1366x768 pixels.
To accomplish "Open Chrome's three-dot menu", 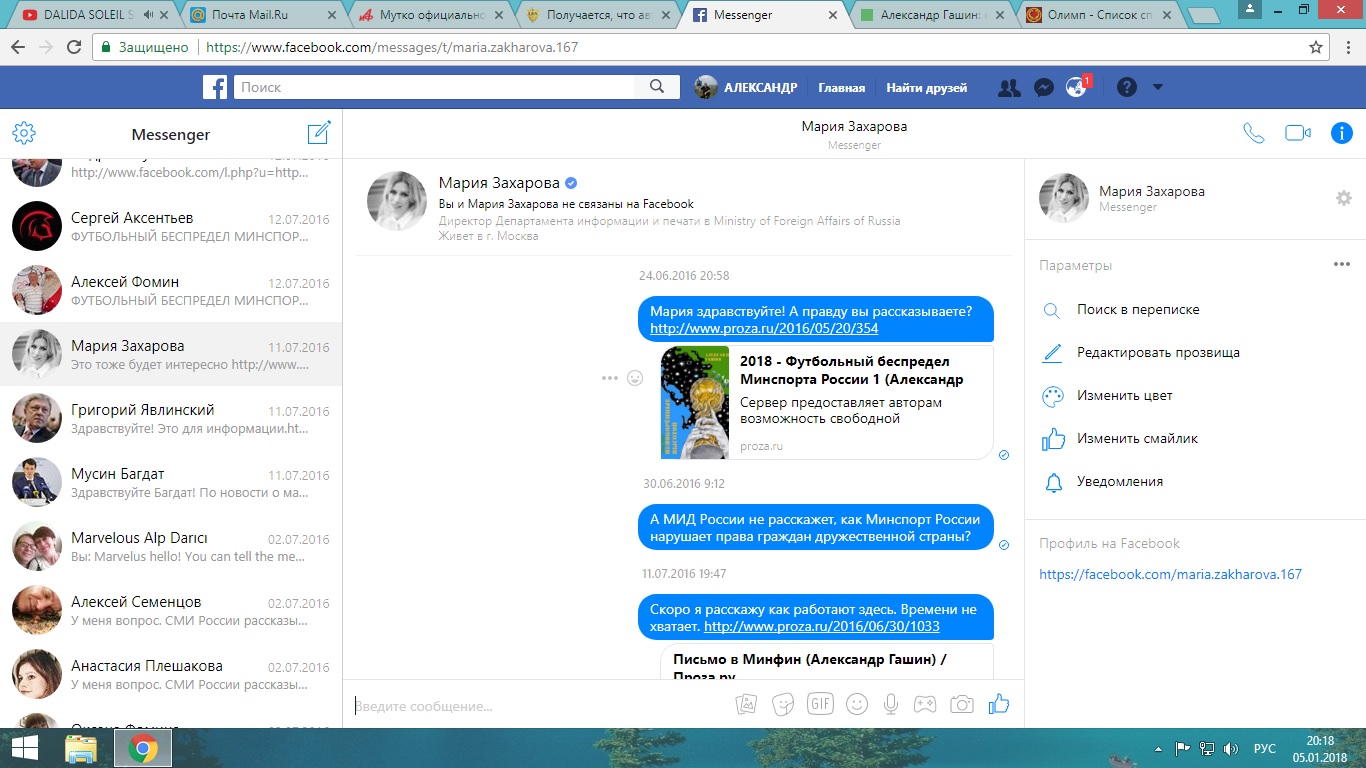I will pos(1347,47).
